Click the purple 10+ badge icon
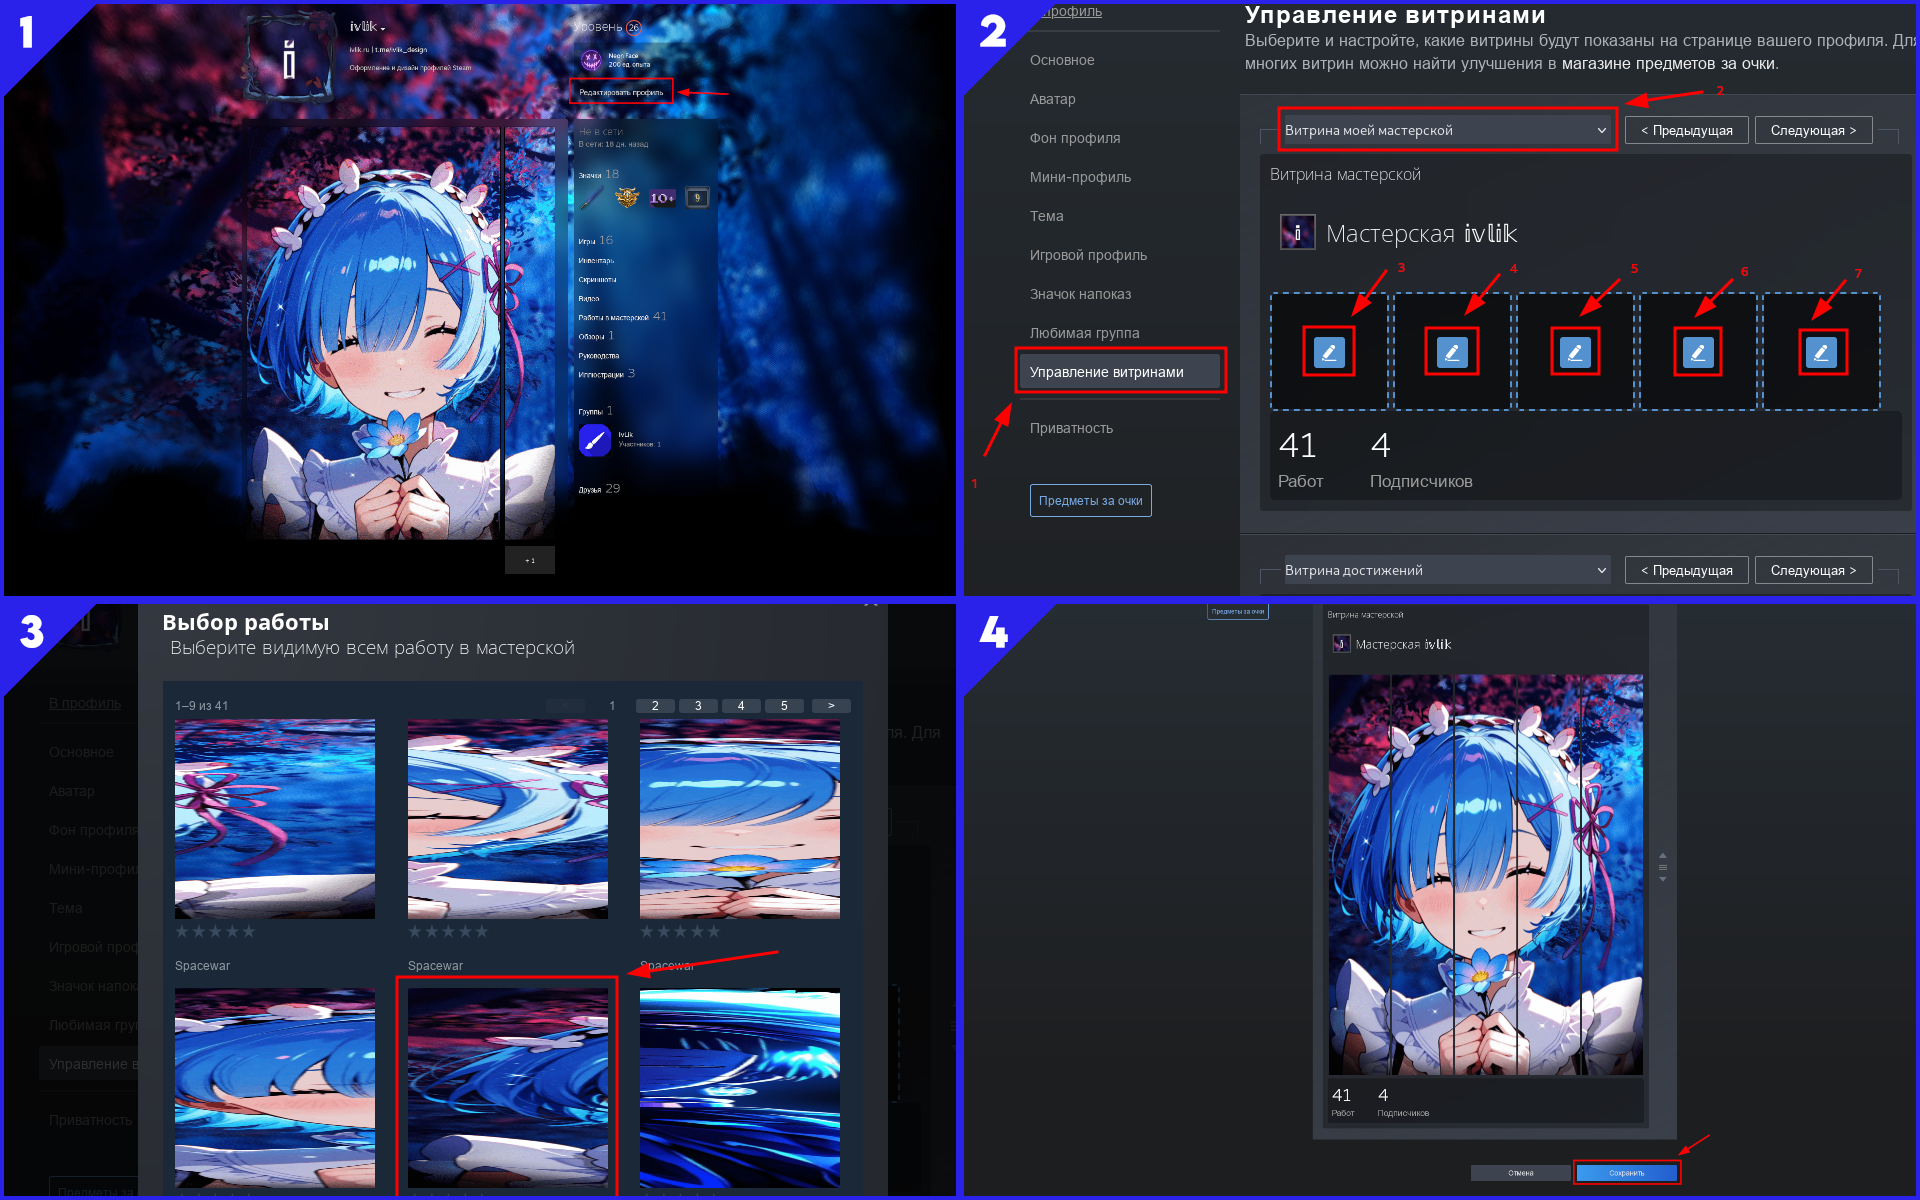This screenshot has height=1200, width=1920. click(662, 198)
